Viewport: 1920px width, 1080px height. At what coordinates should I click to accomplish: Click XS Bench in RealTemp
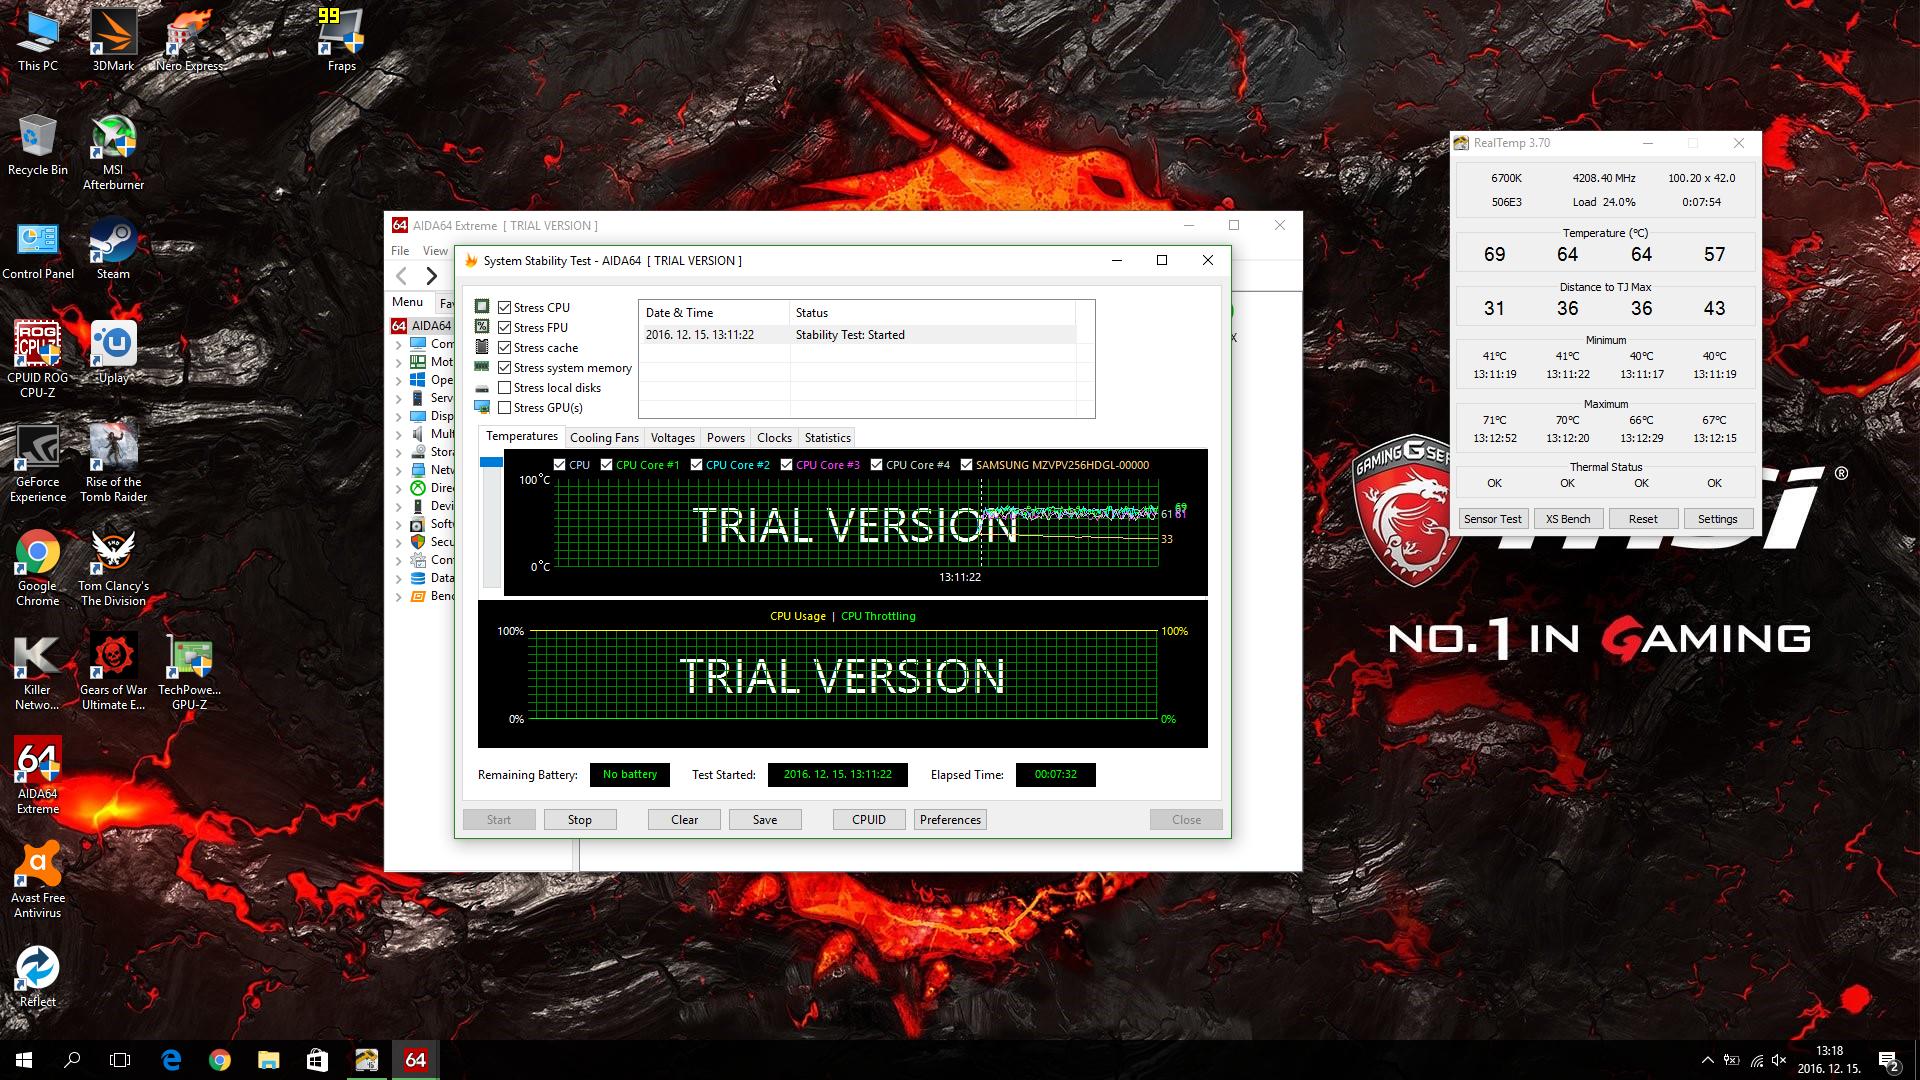(x=1567, y=519)
